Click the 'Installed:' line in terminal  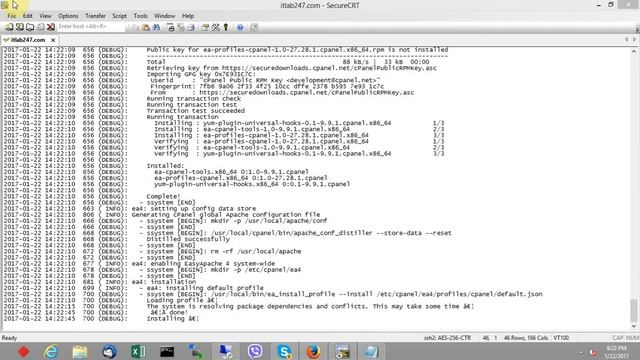coord(165,166)
